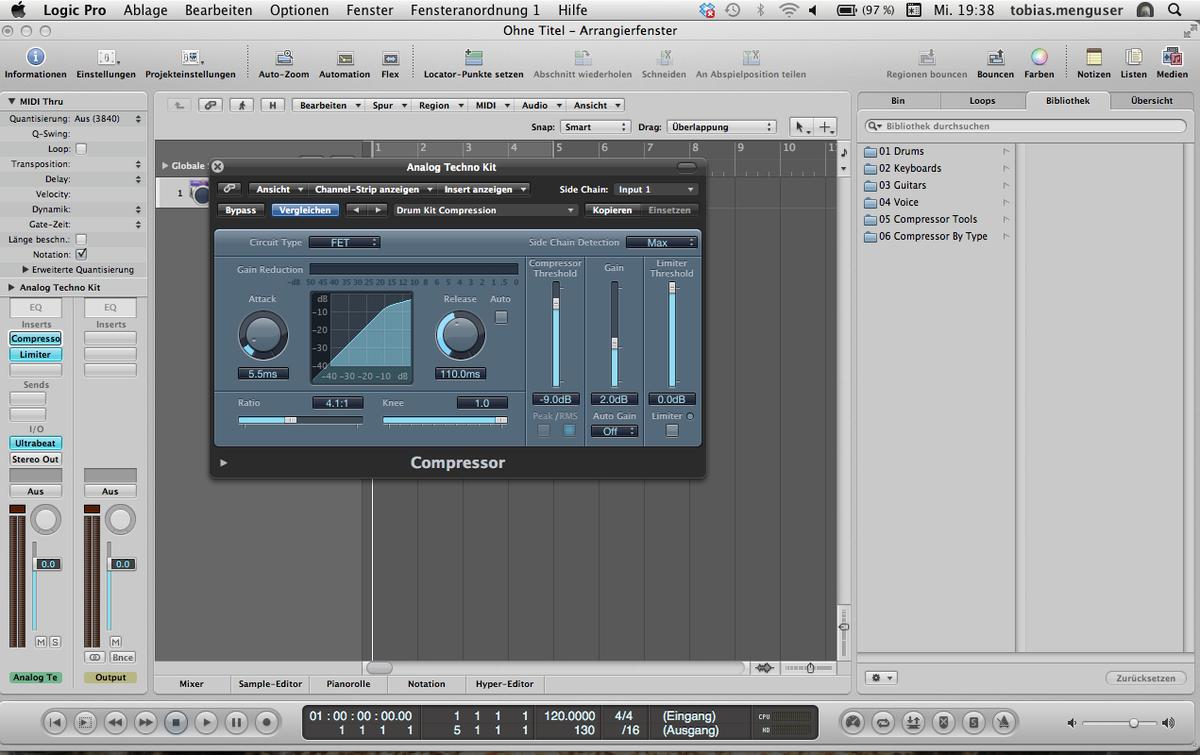Click the Vergleichen button
This screenshot has width=1200, height=755.
(305, 210)
